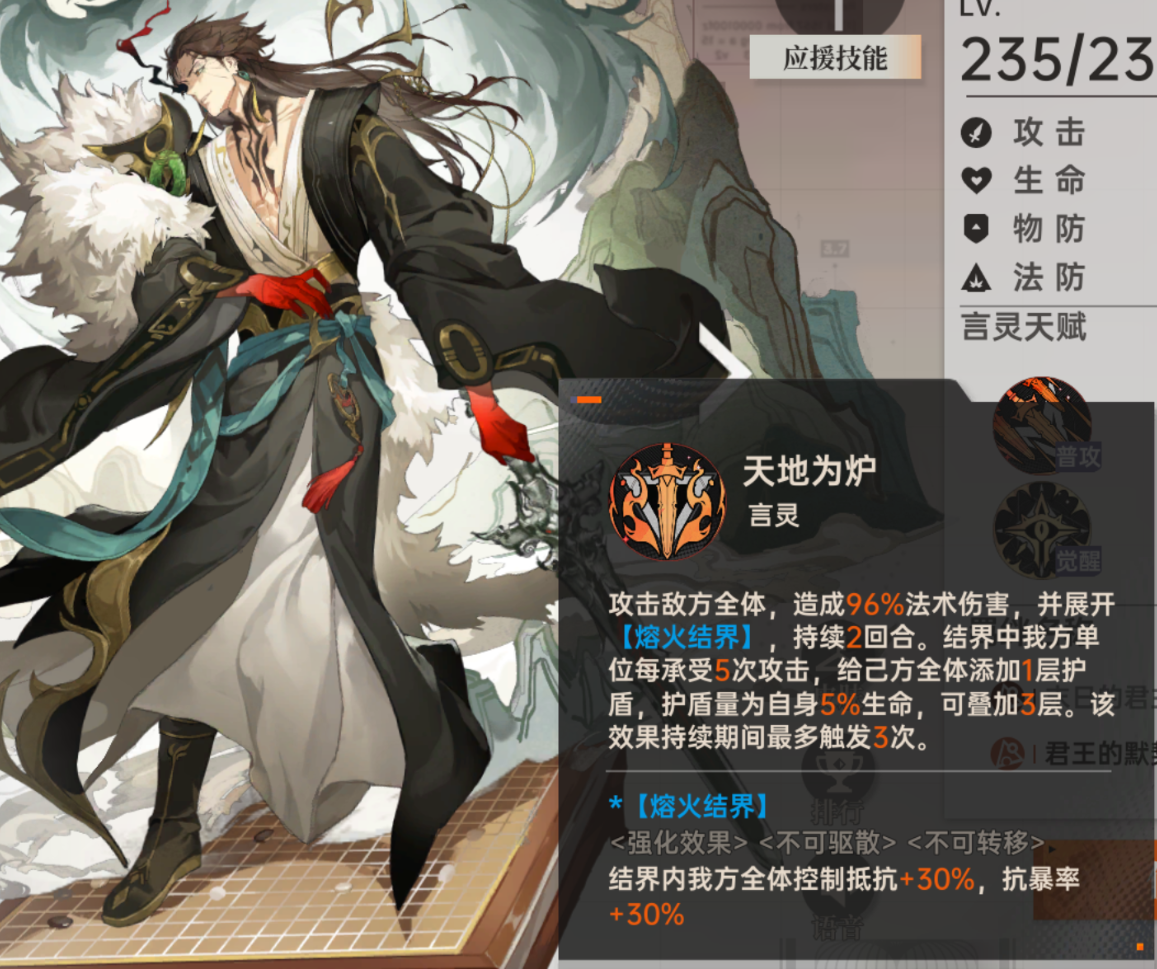
Task: Select the 普攻 basic attack skill icon
Action: 1042,426
